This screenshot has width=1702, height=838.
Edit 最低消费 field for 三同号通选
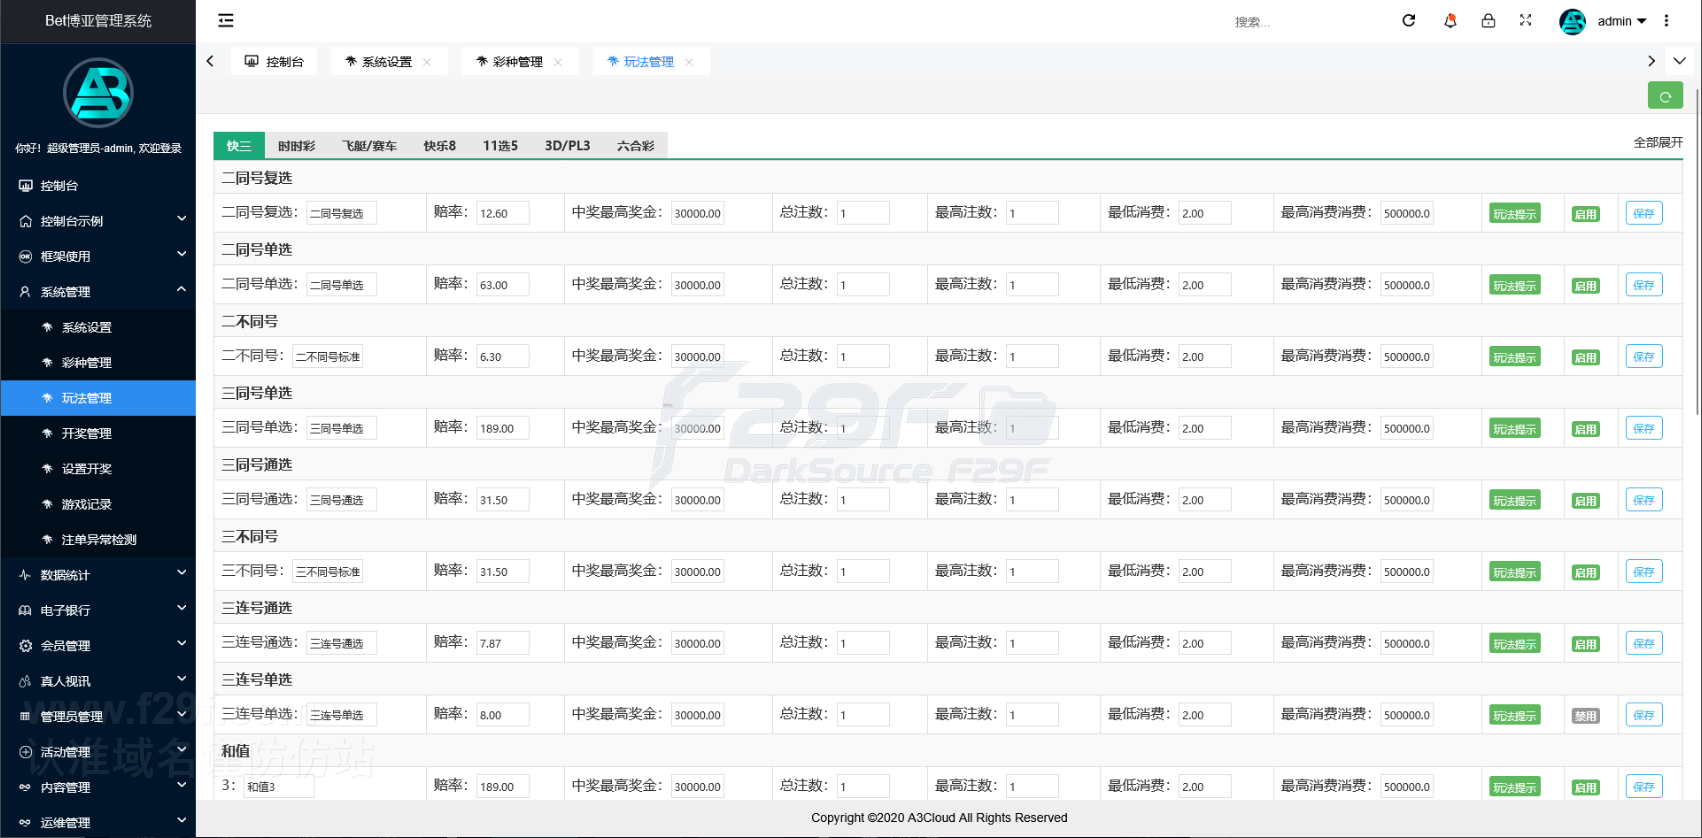click(x=1204, y=500)
